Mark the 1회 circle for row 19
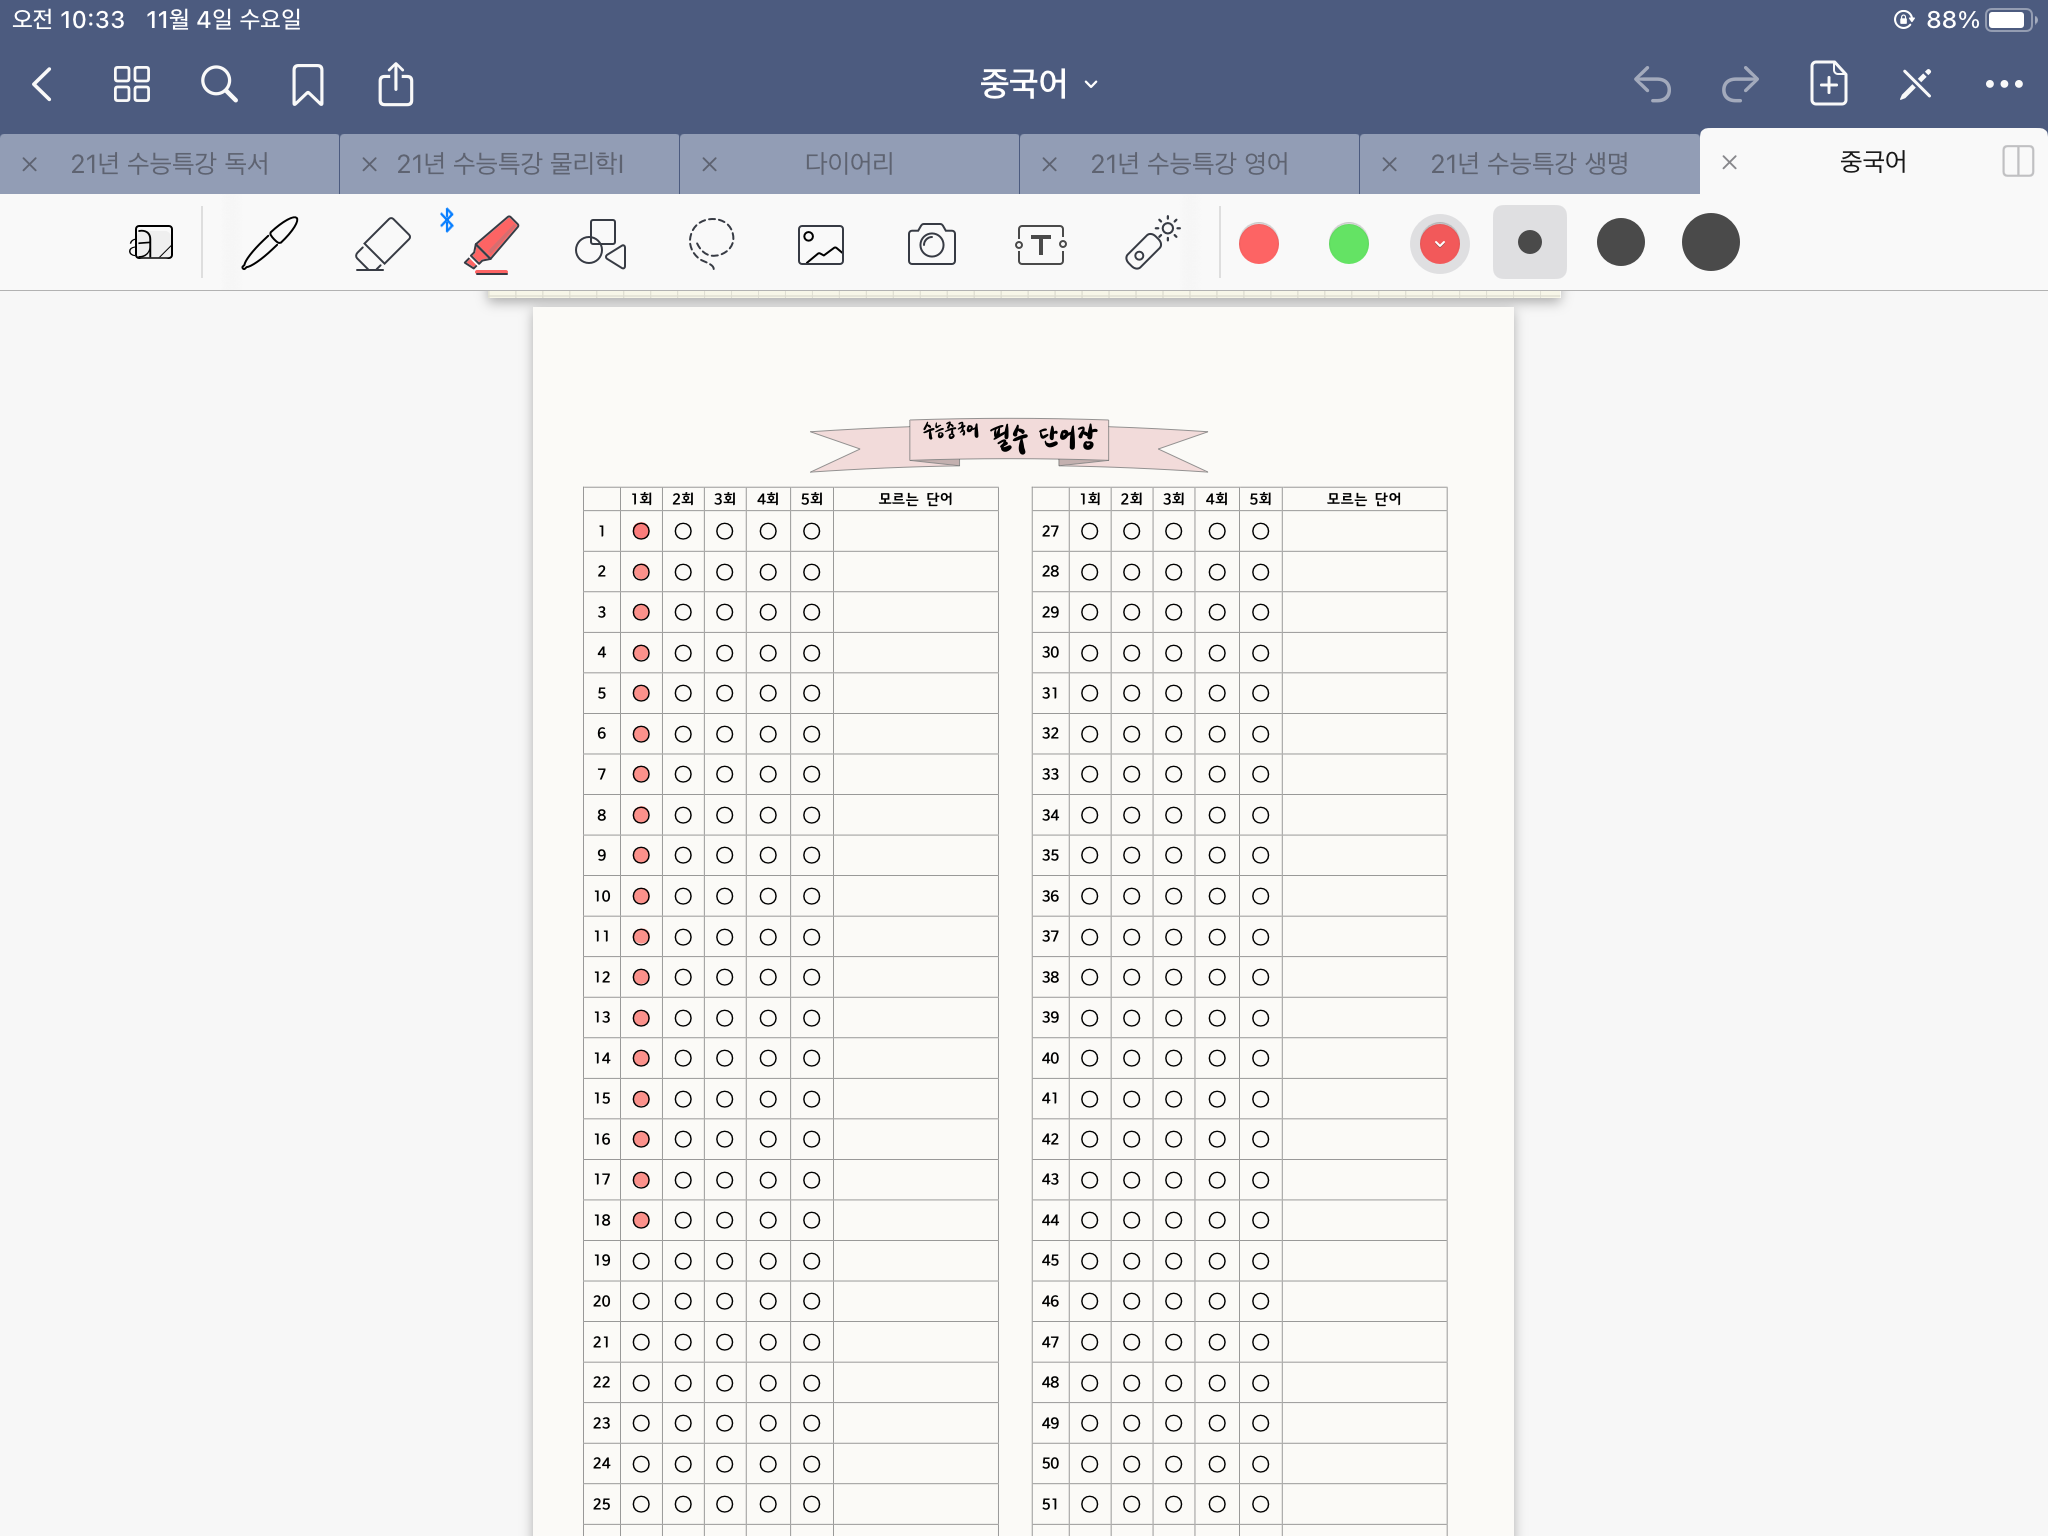The image size is (2048, 1536). (x=641, y=1261)
